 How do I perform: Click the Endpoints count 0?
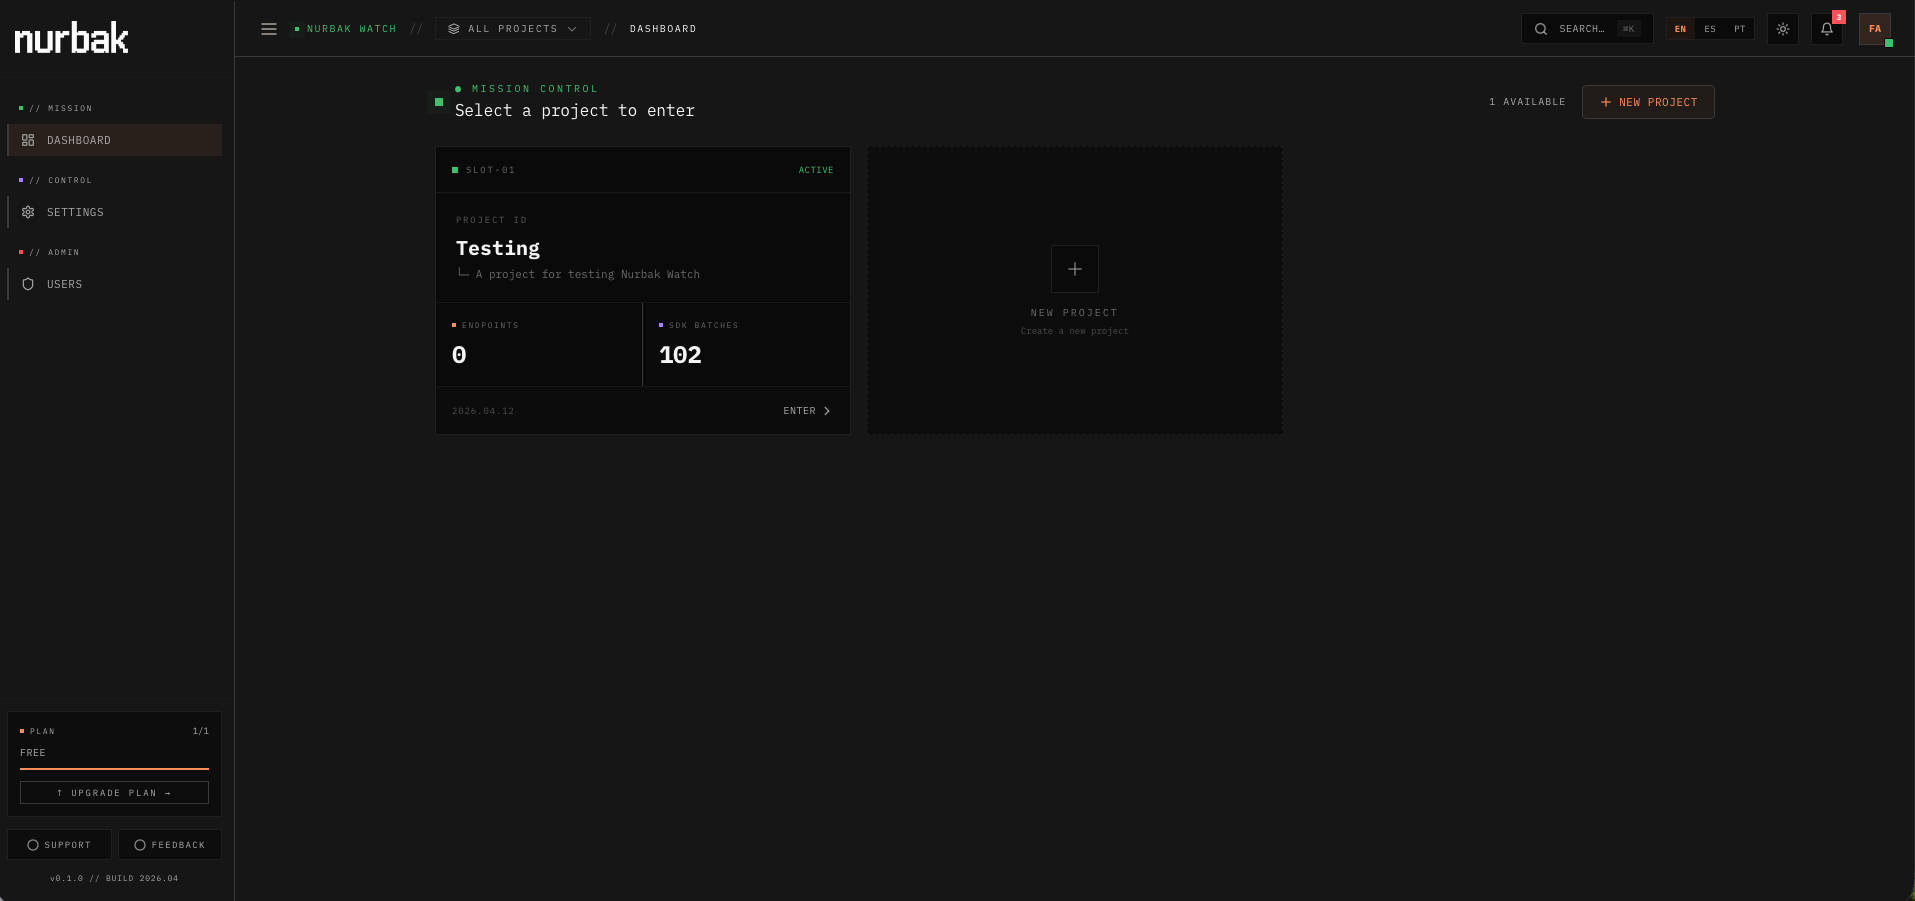(459, 355)
